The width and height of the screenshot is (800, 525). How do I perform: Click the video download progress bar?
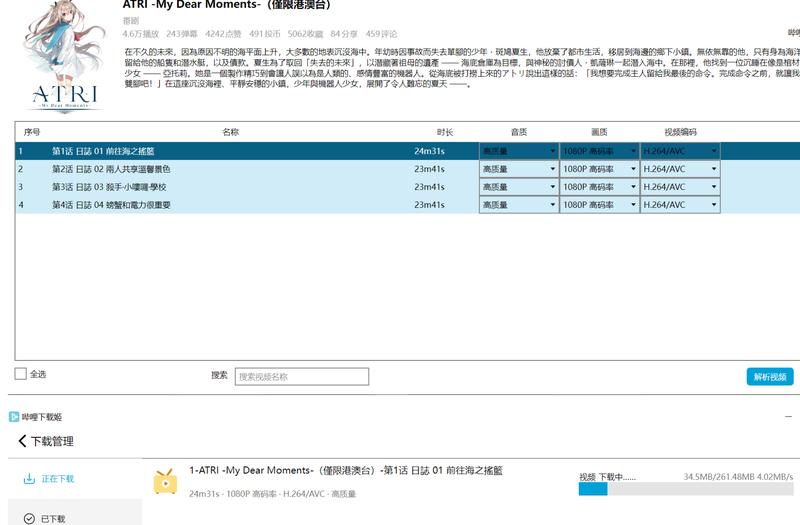tap(686, 489)
